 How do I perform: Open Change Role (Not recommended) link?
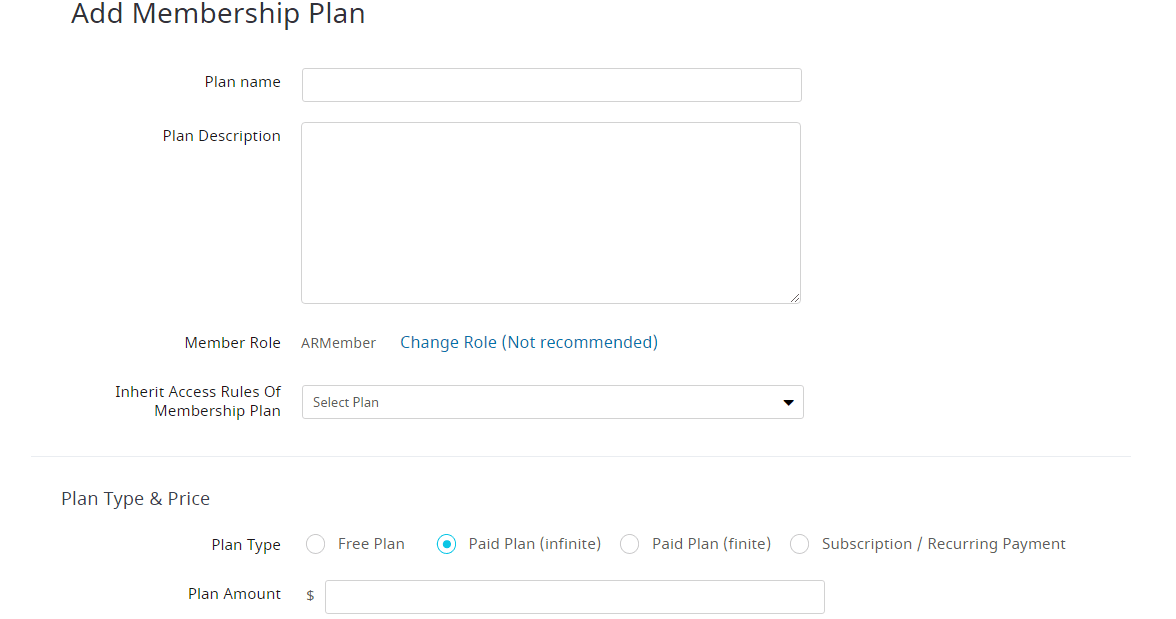[529, 342]
